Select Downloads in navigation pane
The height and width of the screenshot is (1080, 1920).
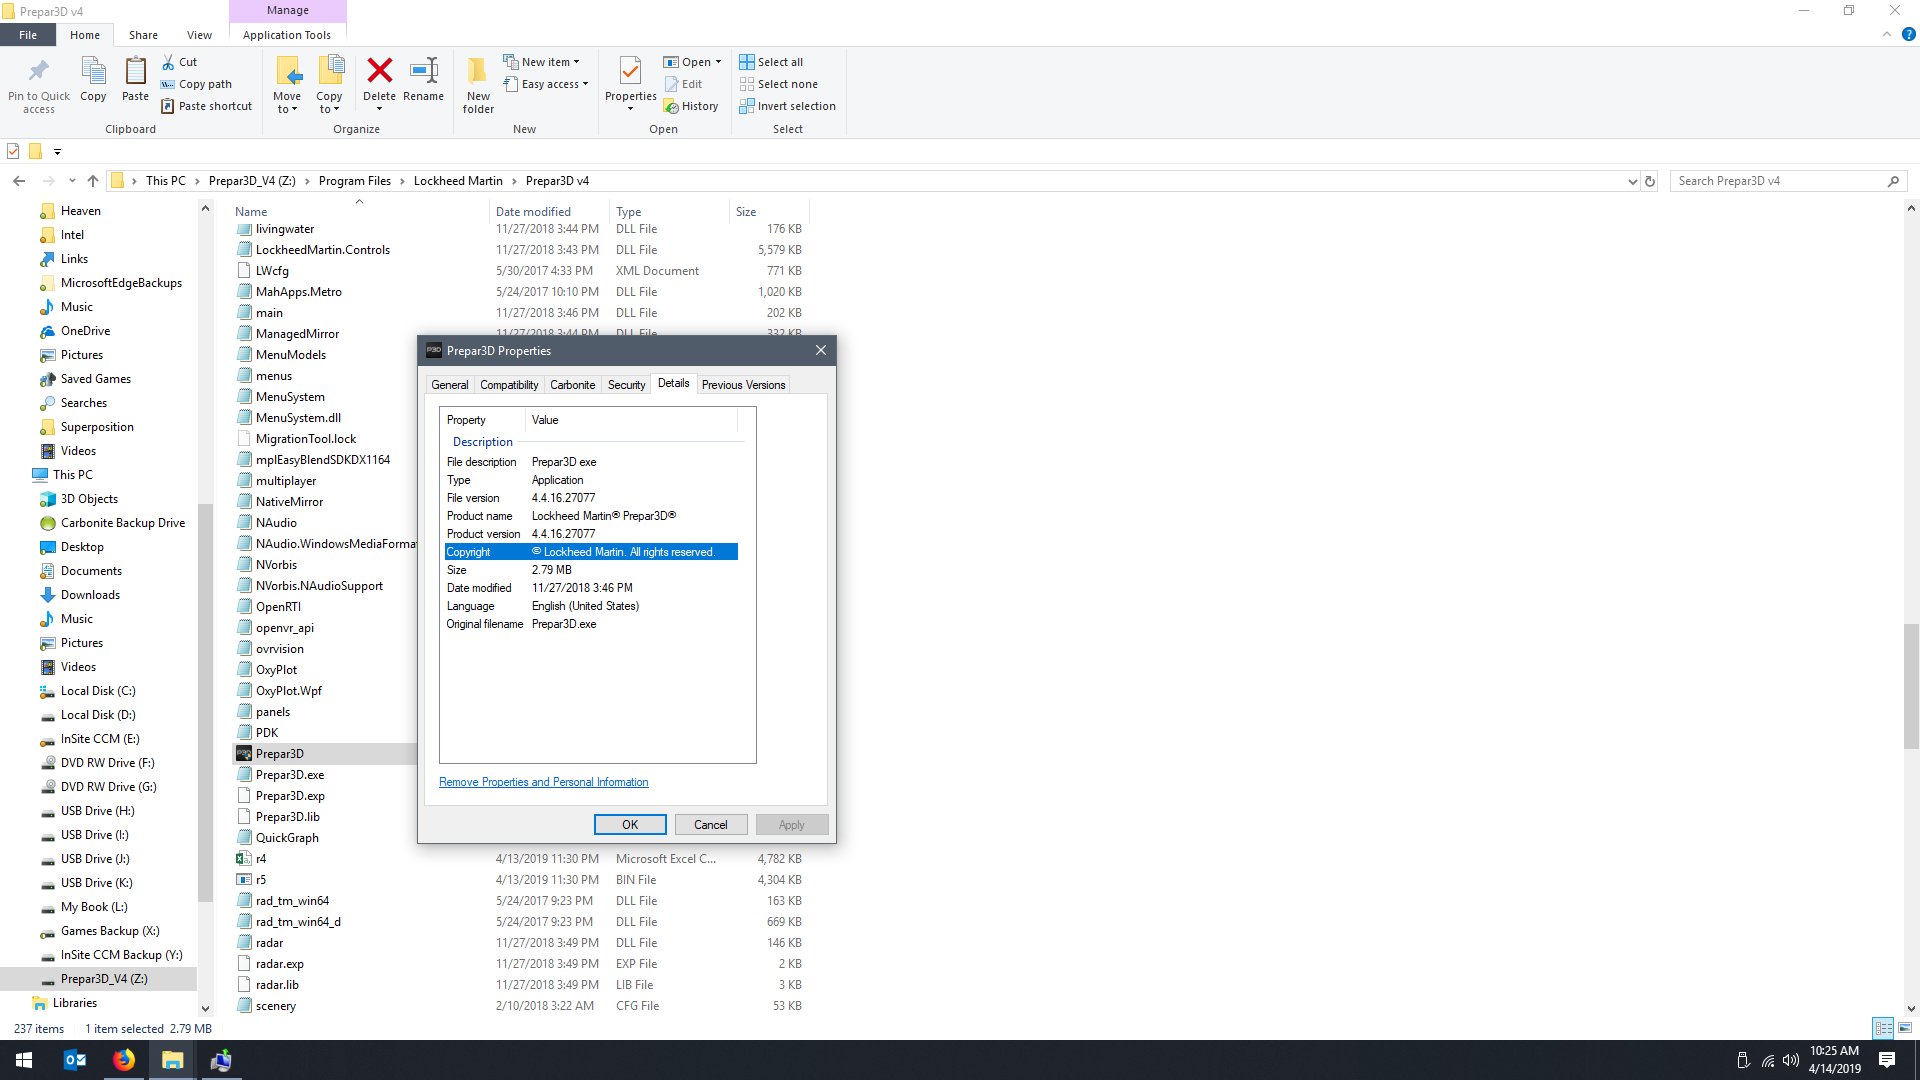click(90, 595)
